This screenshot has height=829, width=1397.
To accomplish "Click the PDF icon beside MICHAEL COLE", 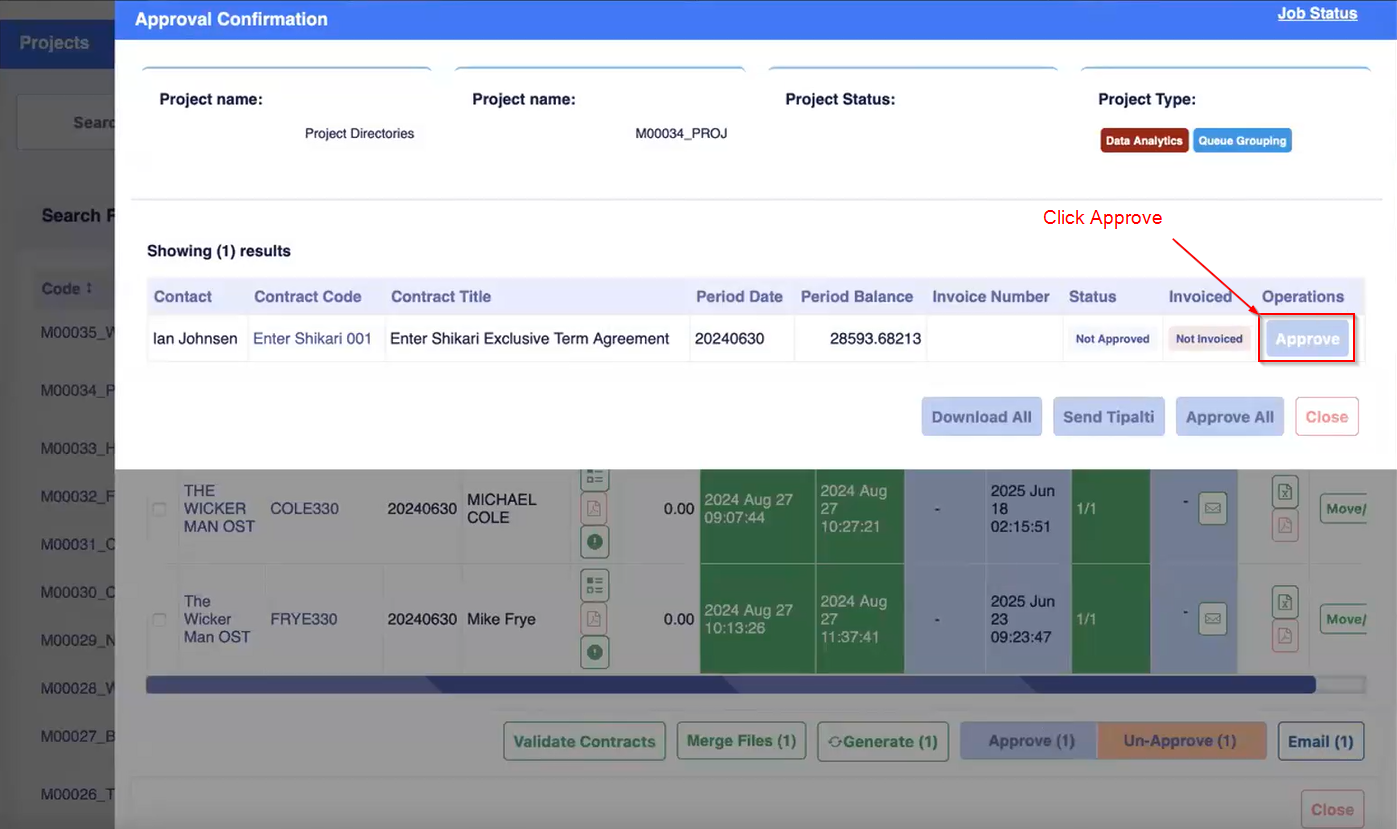I will coord(595,508).
